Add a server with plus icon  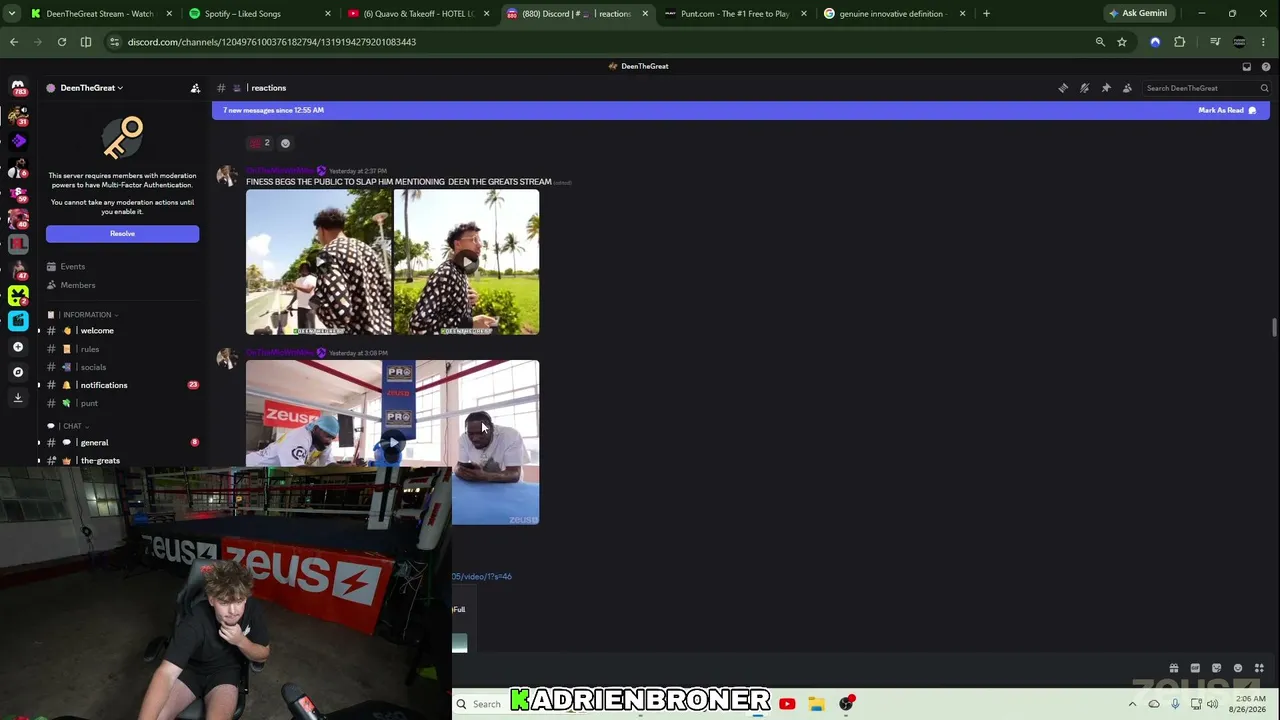[18, 347]
